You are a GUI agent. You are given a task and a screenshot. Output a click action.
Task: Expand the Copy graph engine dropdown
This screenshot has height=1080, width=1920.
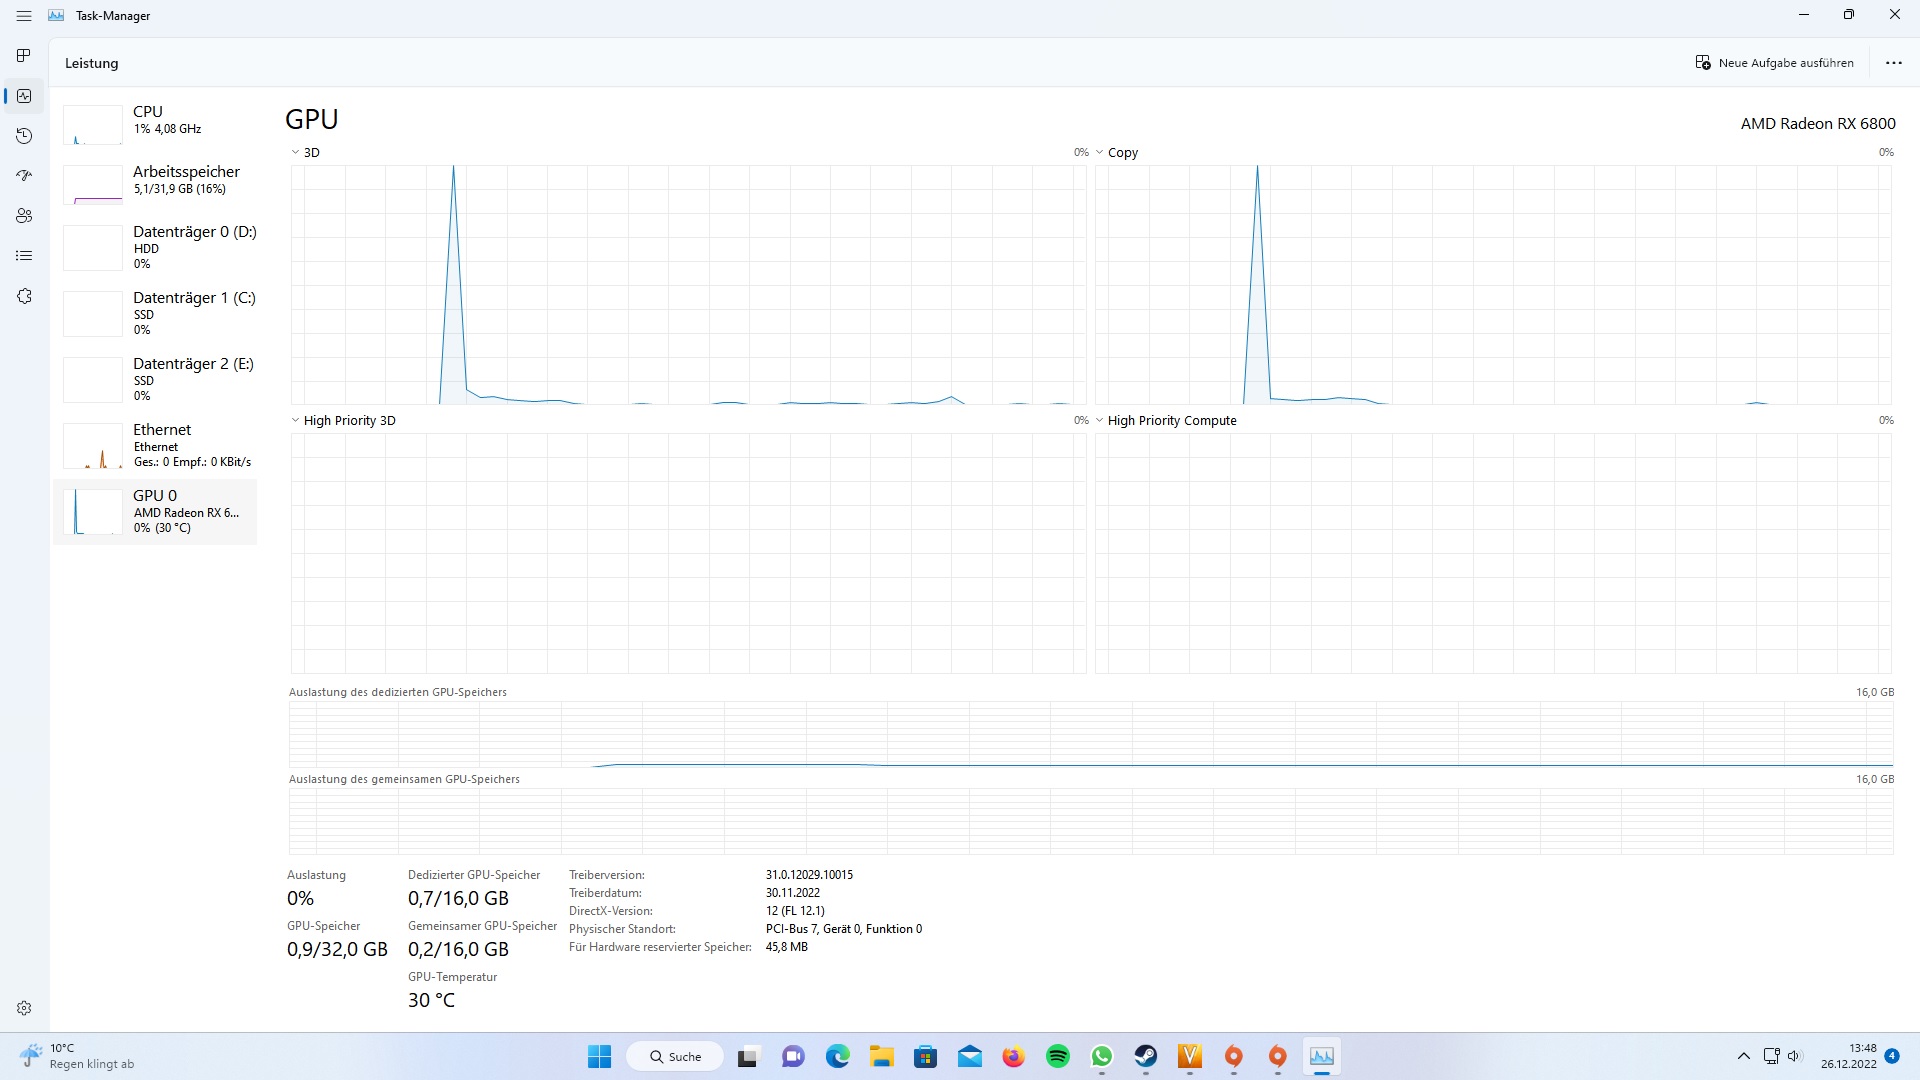[1100, 153]
